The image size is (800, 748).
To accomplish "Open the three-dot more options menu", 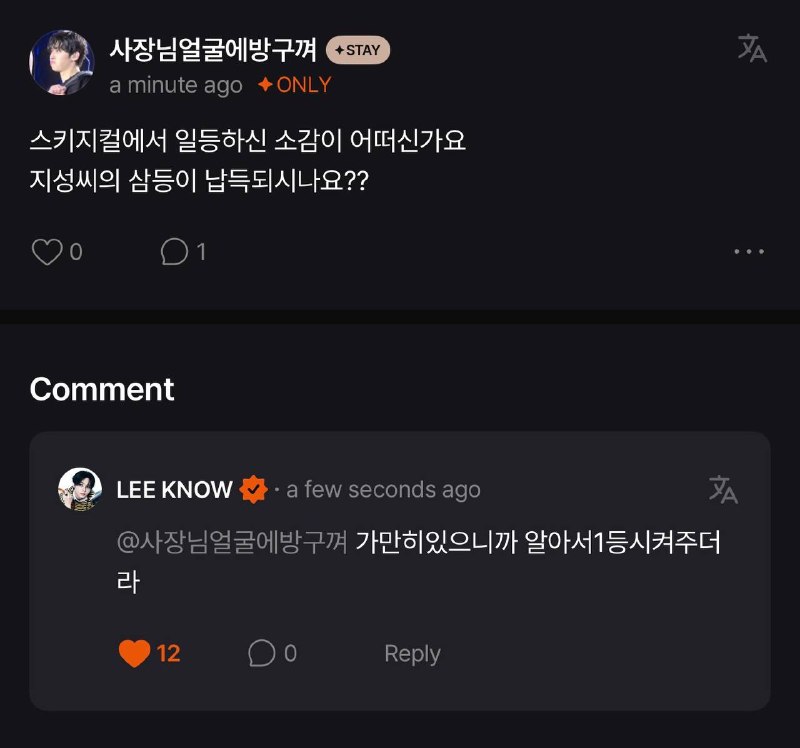I will [x=748, y=252].
